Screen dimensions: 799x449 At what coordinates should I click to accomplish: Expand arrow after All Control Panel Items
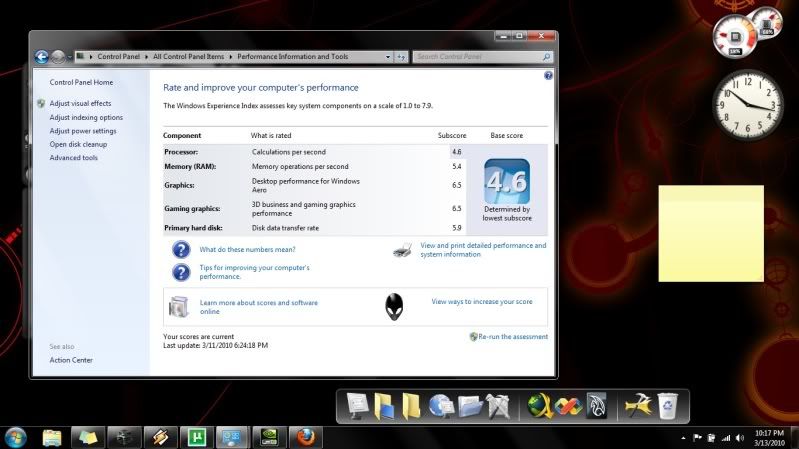tap(230, 57)
